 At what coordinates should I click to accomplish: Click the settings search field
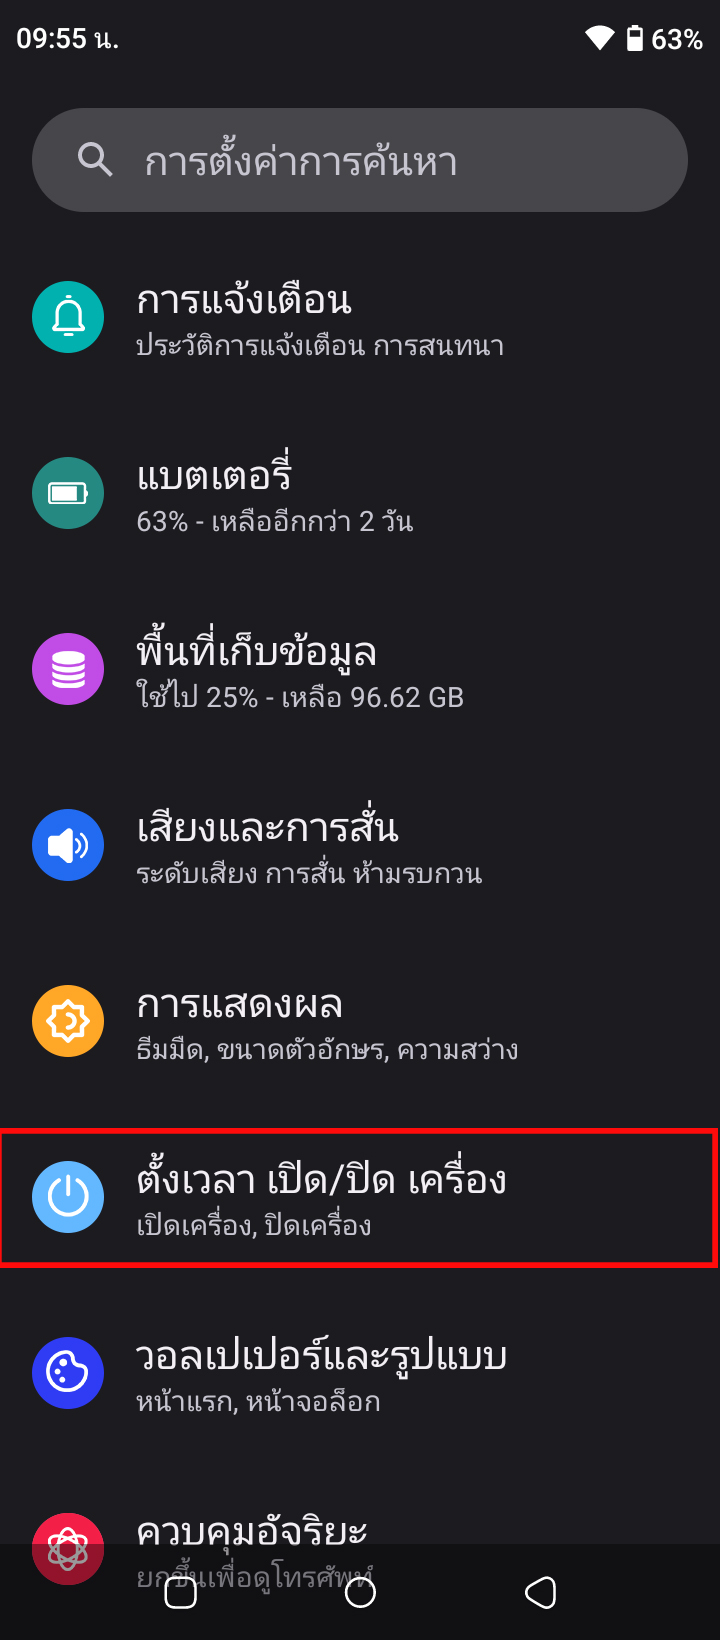pyautogui.click(x=360, y=160)
